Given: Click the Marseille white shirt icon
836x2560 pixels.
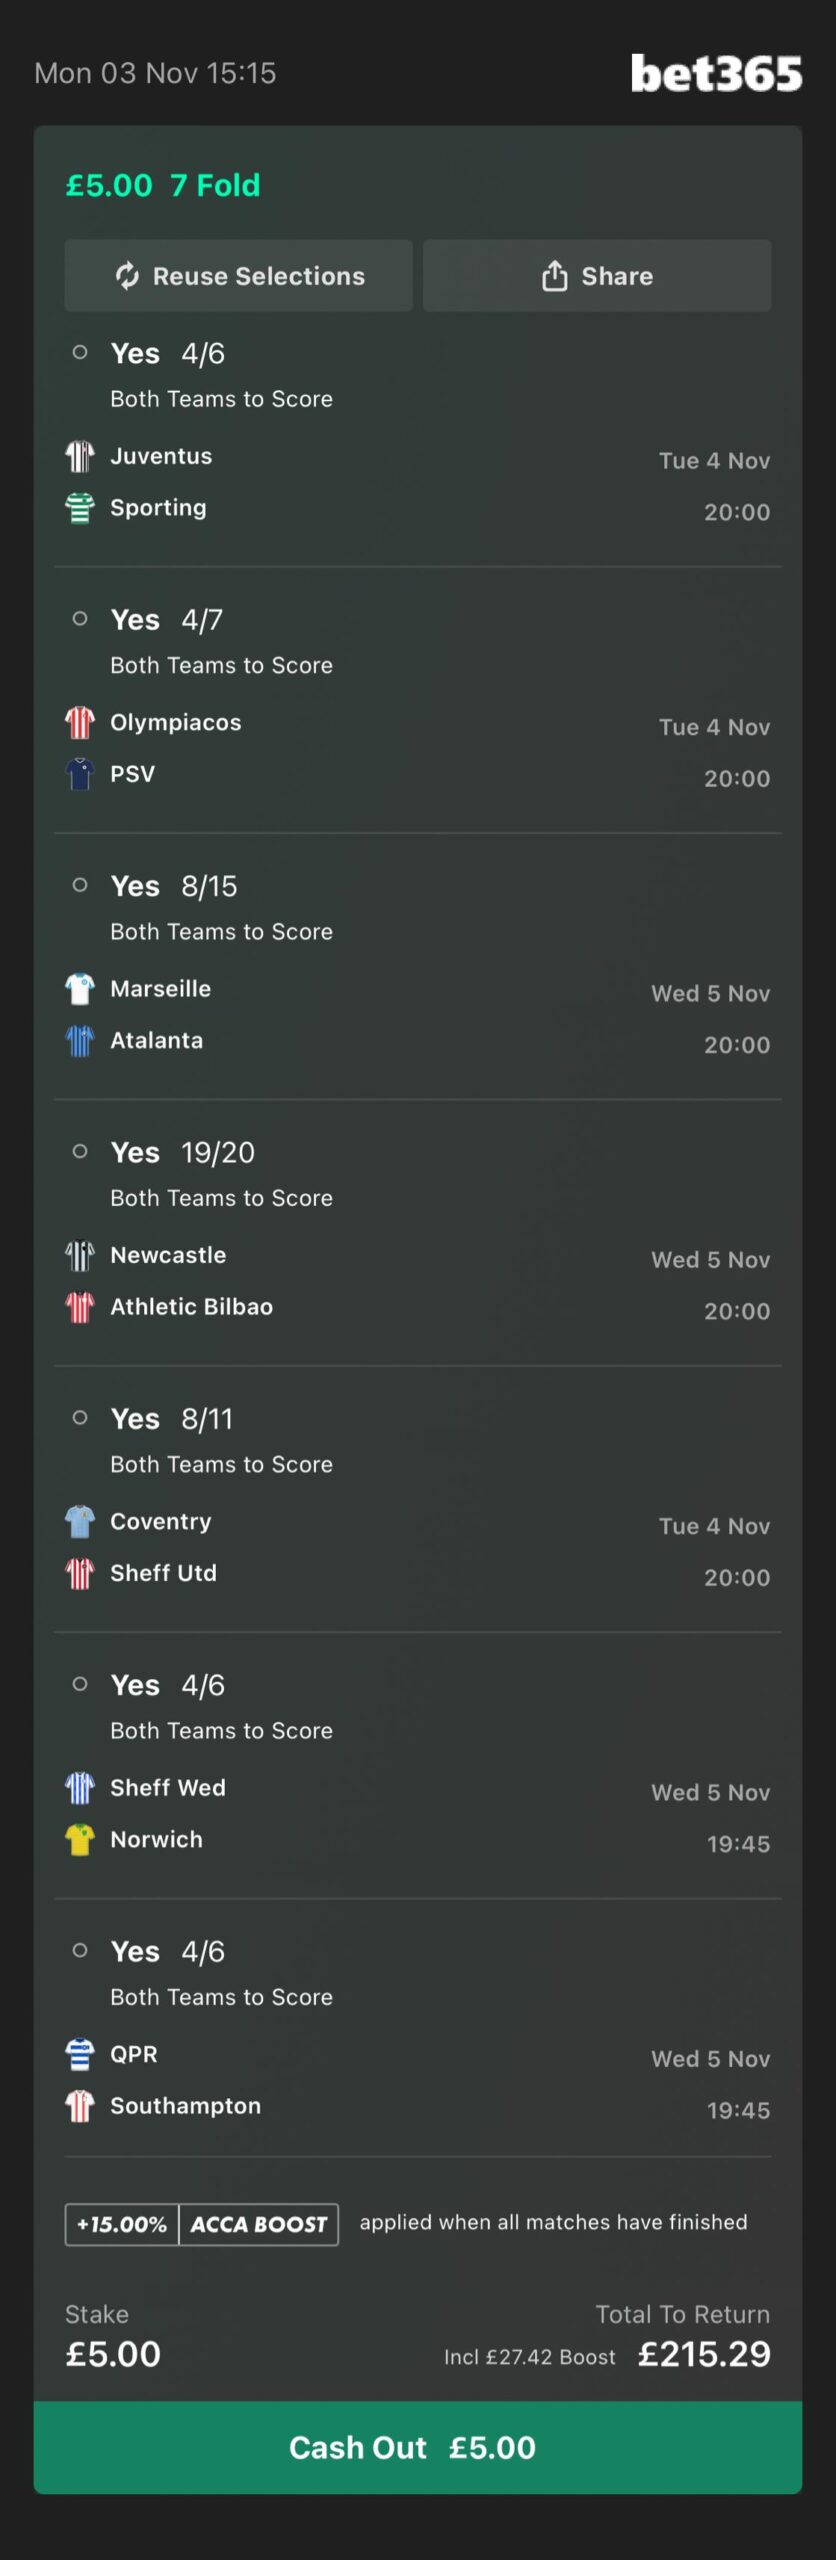Looking at the screenshot, I should (x=80, y=989).
